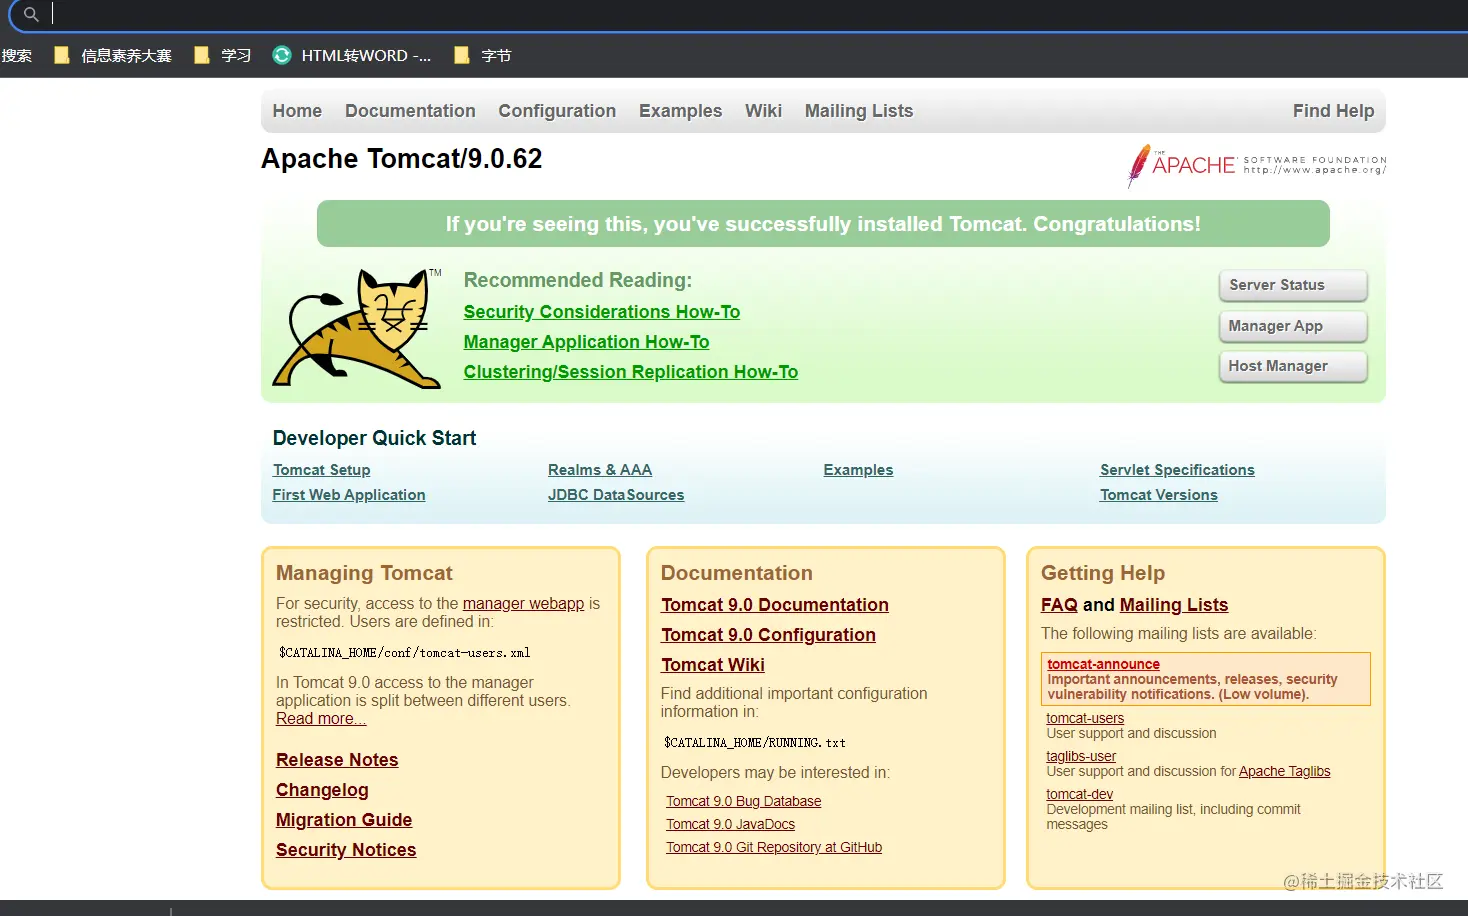Open the 字节 bookmark folder
This screenshot has height=916, width=1468.
click(483, 56)
